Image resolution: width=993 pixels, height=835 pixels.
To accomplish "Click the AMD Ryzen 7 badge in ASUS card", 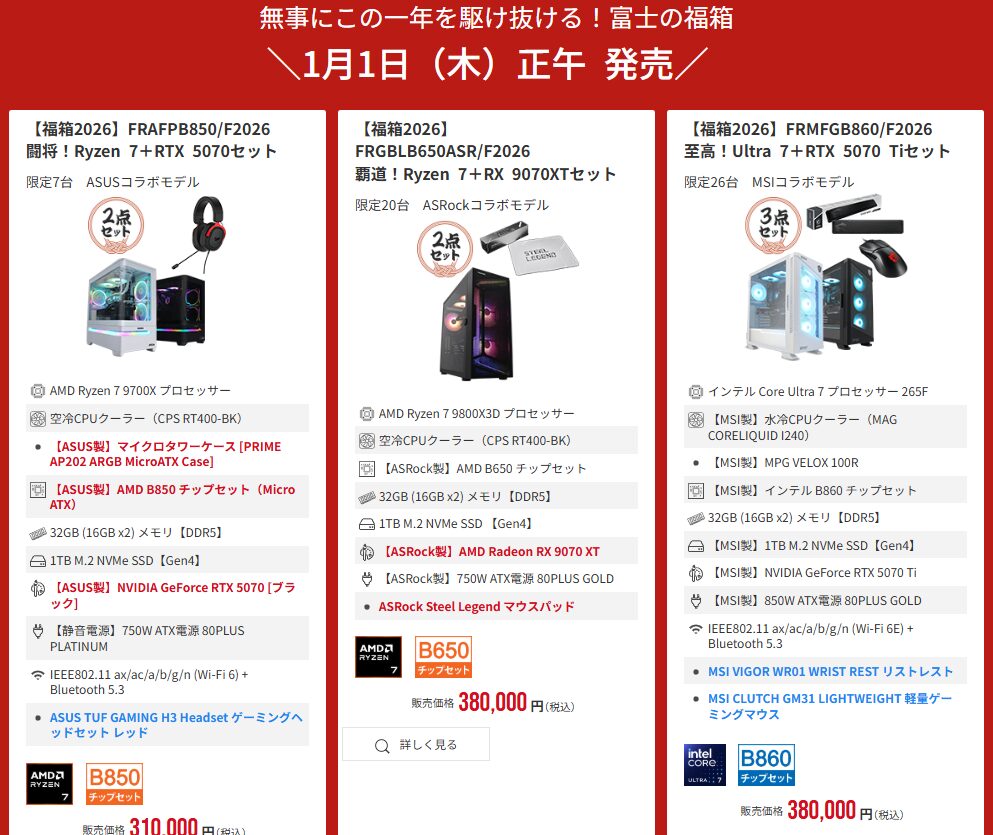I will (49, 784).
